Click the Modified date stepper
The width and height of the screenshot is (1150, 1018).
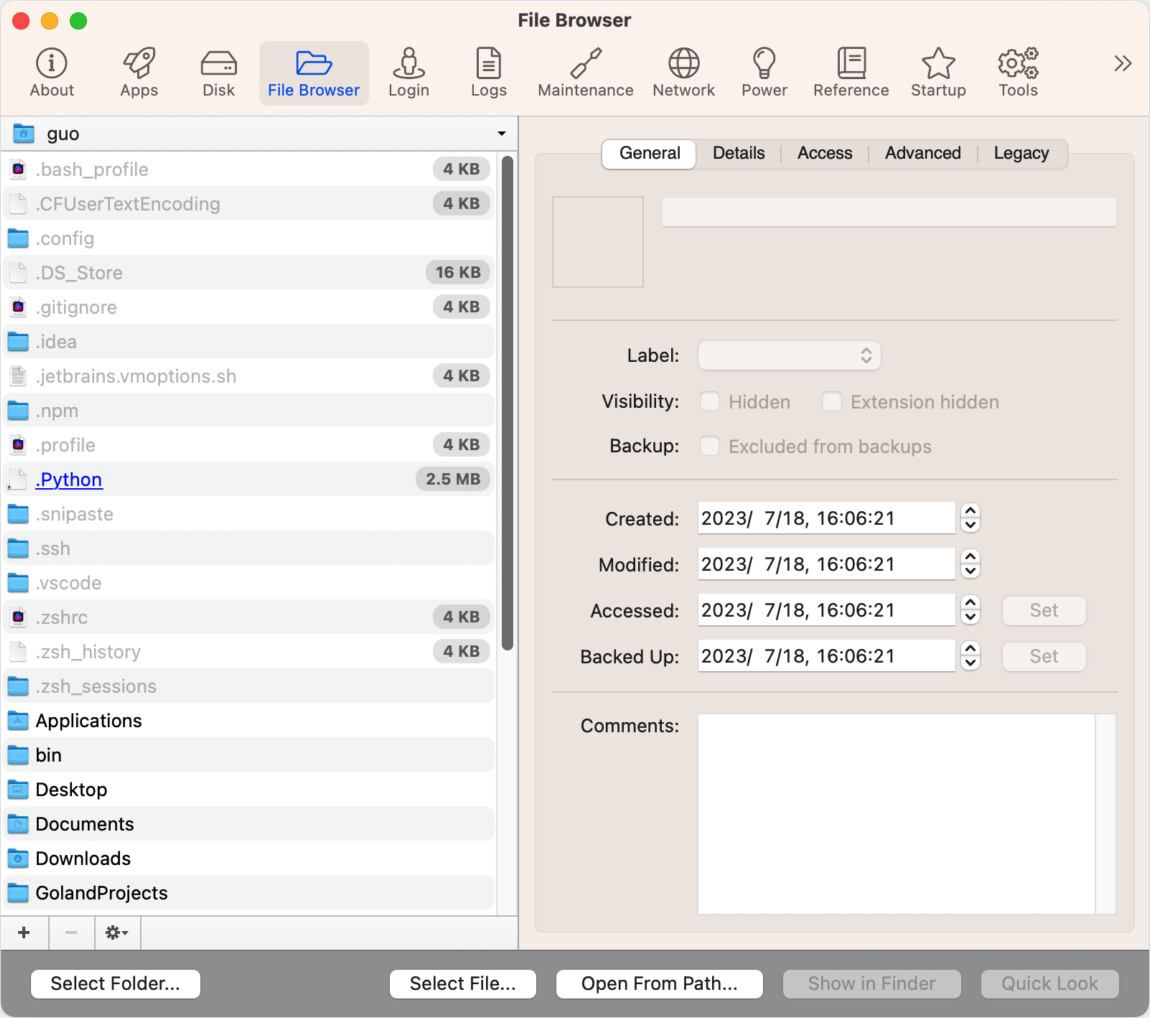pos(970,564)
